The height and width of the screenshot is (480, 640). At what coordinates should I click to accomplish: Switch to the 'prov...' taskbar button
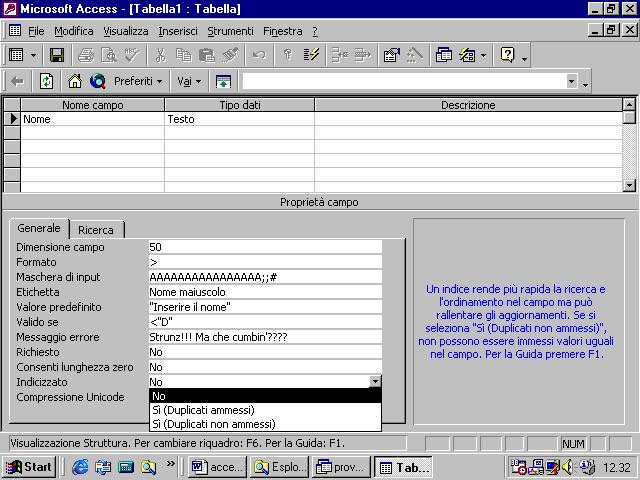342,467
